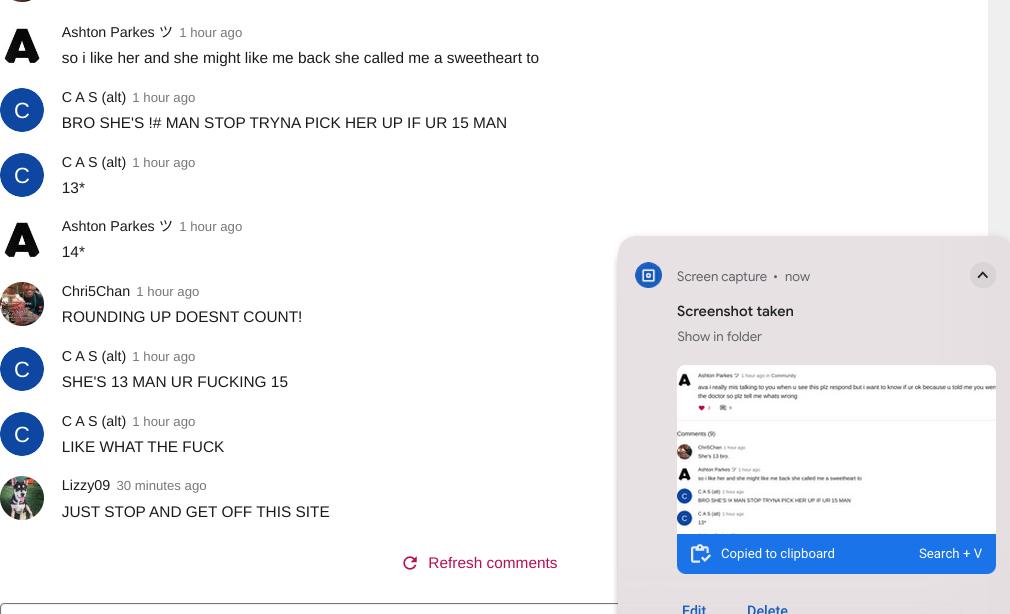Open Chri5Chan username link
The image size is (1010, 614).
coord(95,291)
